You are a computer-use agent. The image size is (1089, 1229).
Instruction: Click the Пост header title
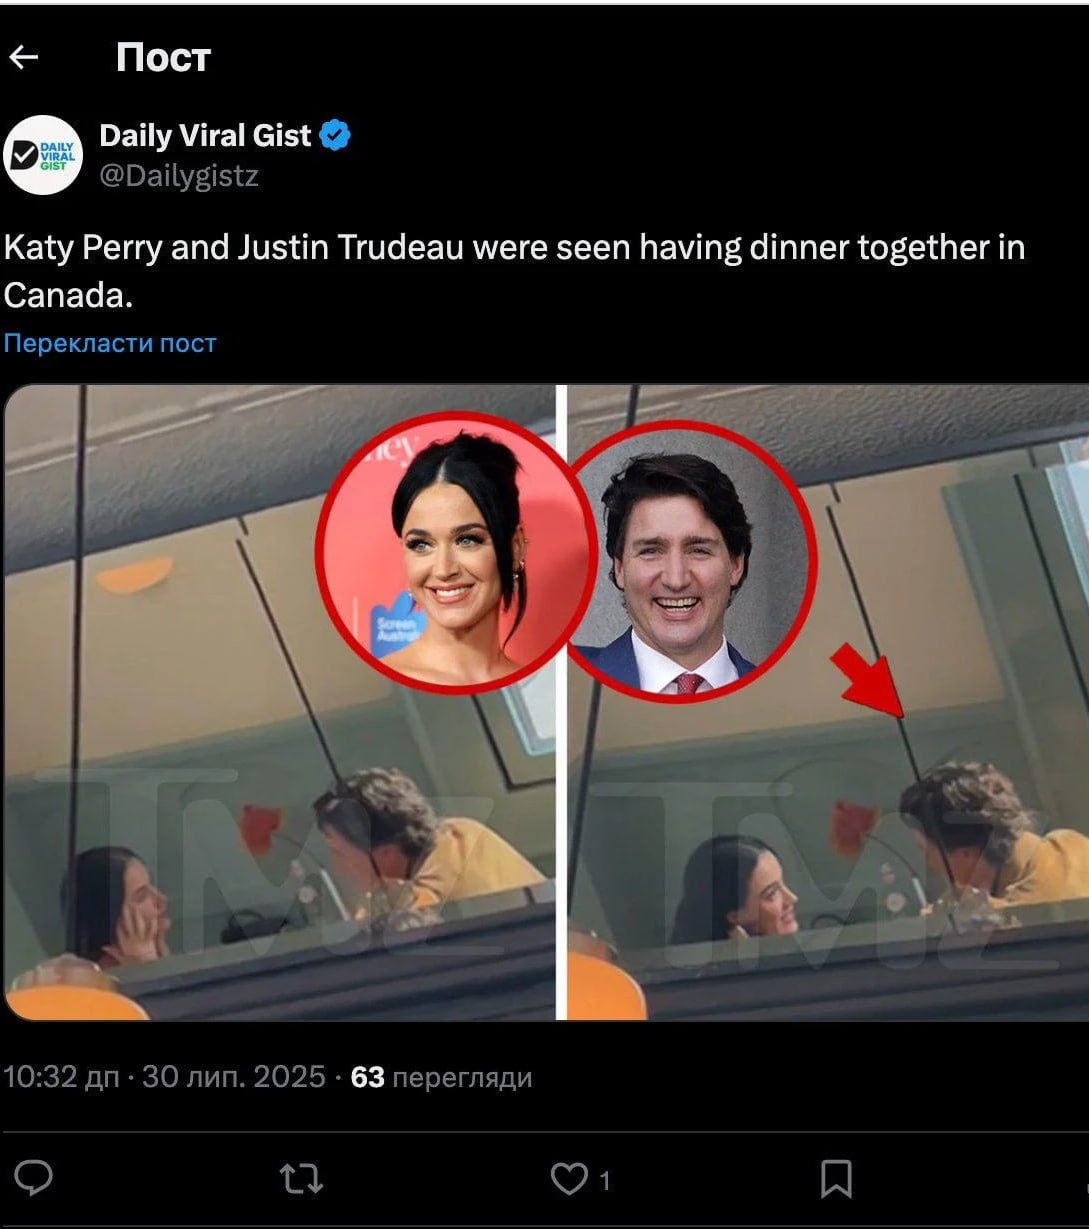[x=163, y=57]
